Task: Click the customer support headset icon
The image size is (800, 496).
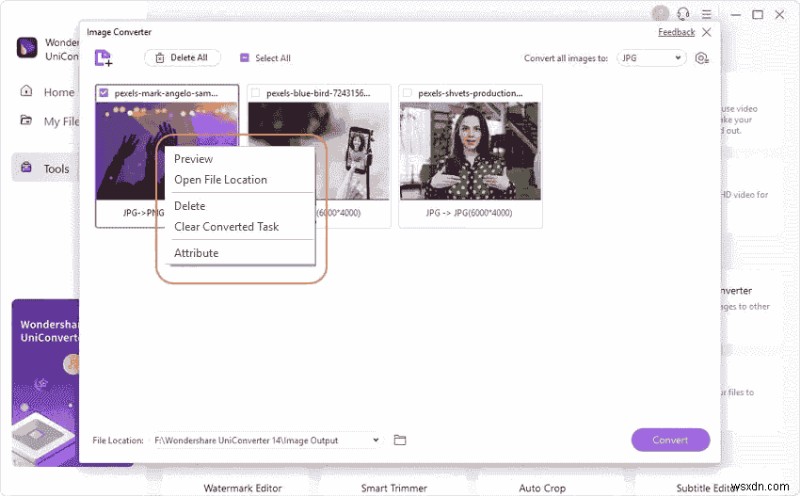Action: [683, 14]
